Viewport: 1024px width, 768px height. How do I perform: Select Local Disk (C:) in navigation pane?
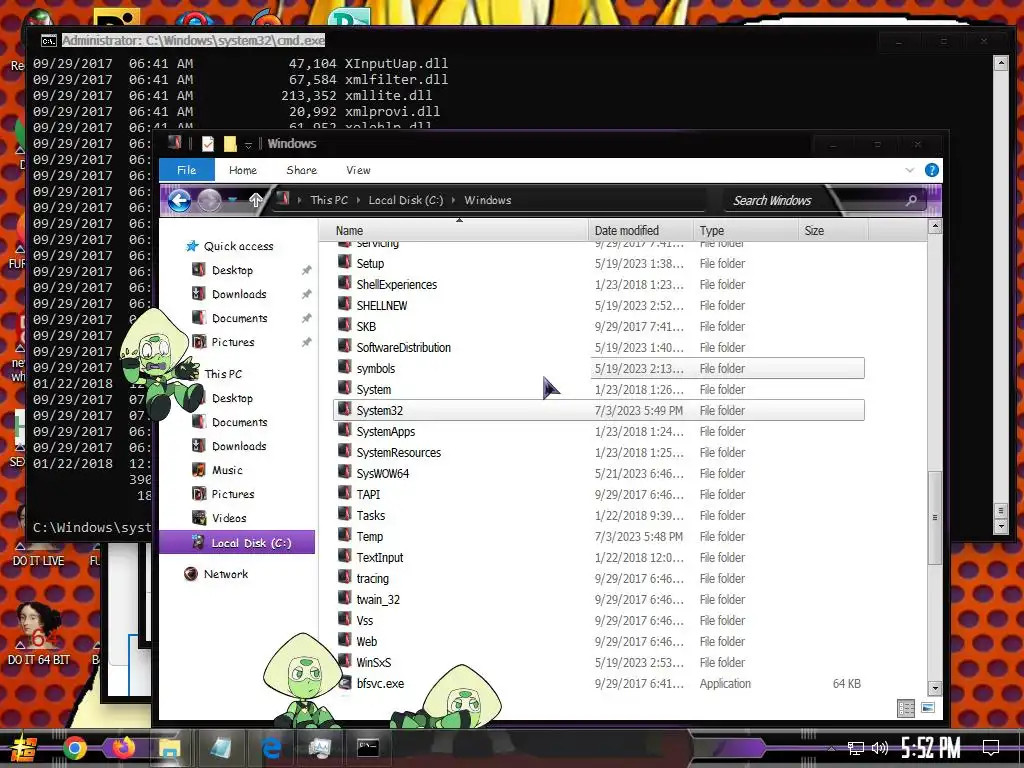coord(237,543)
